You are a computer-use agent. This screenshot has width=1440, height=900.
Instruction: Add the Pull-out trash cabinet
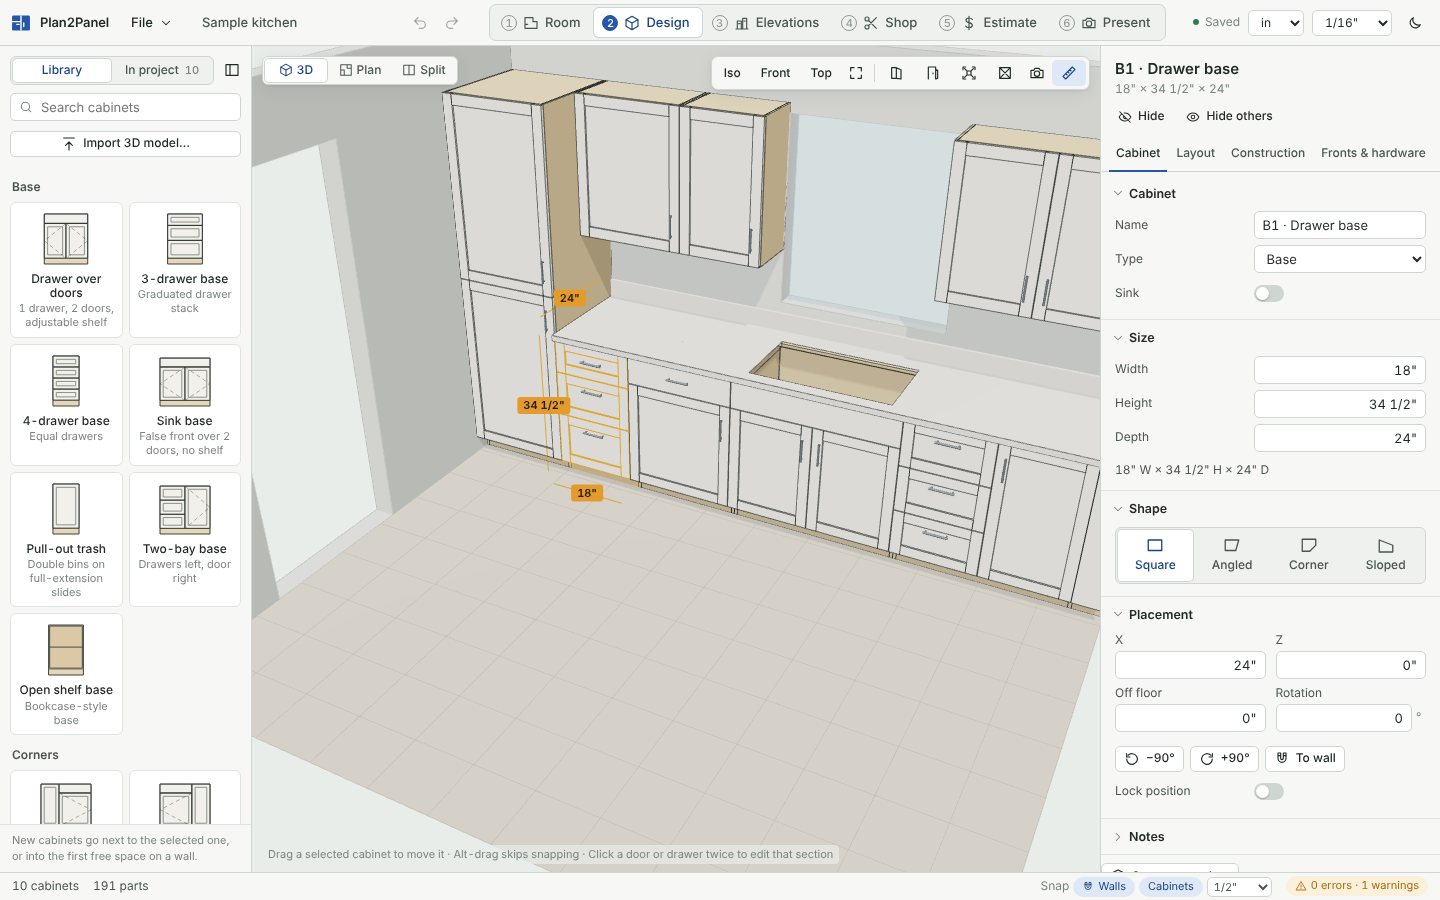[x=66, y=539]
